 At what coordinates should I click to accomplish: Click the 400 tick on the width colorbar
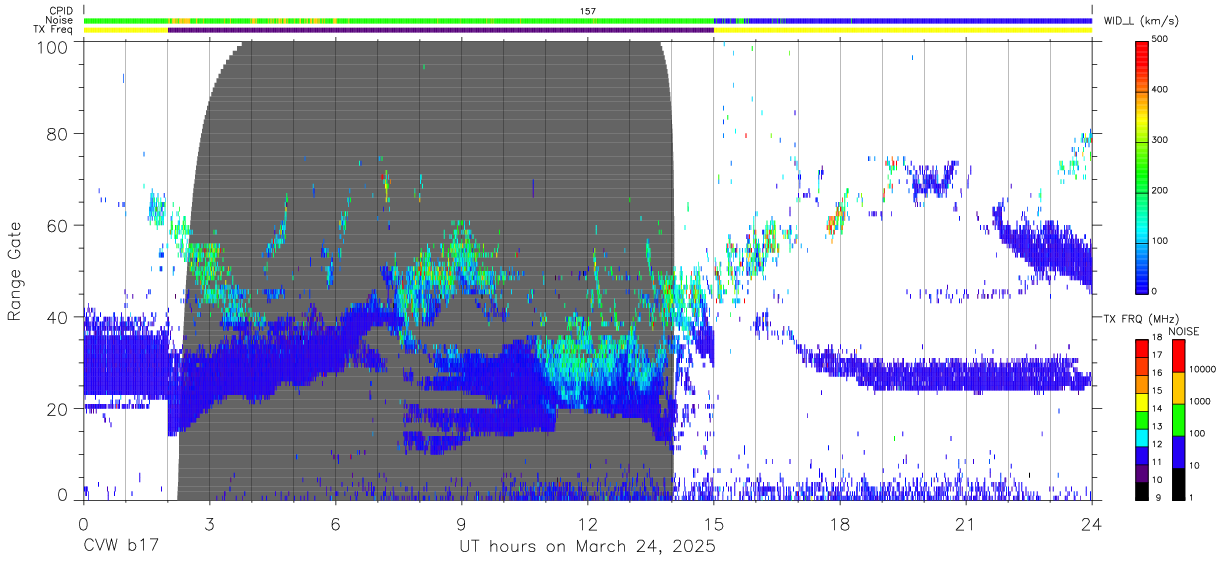1161,90
